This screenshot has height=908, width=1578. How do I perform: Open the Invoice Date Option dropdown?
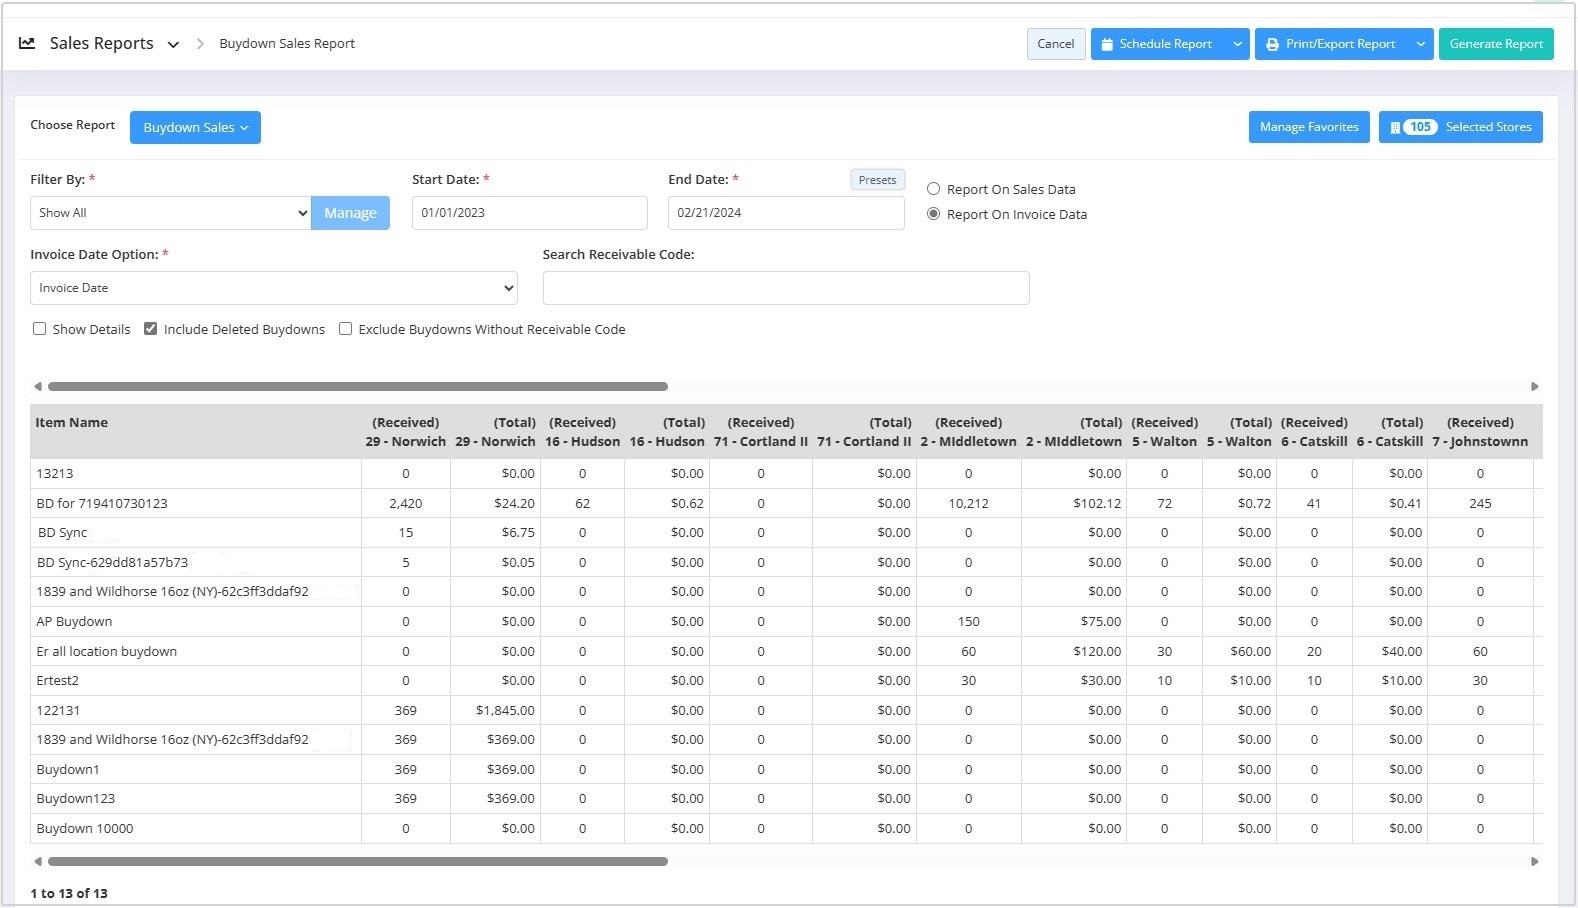(x=274, y=288)
